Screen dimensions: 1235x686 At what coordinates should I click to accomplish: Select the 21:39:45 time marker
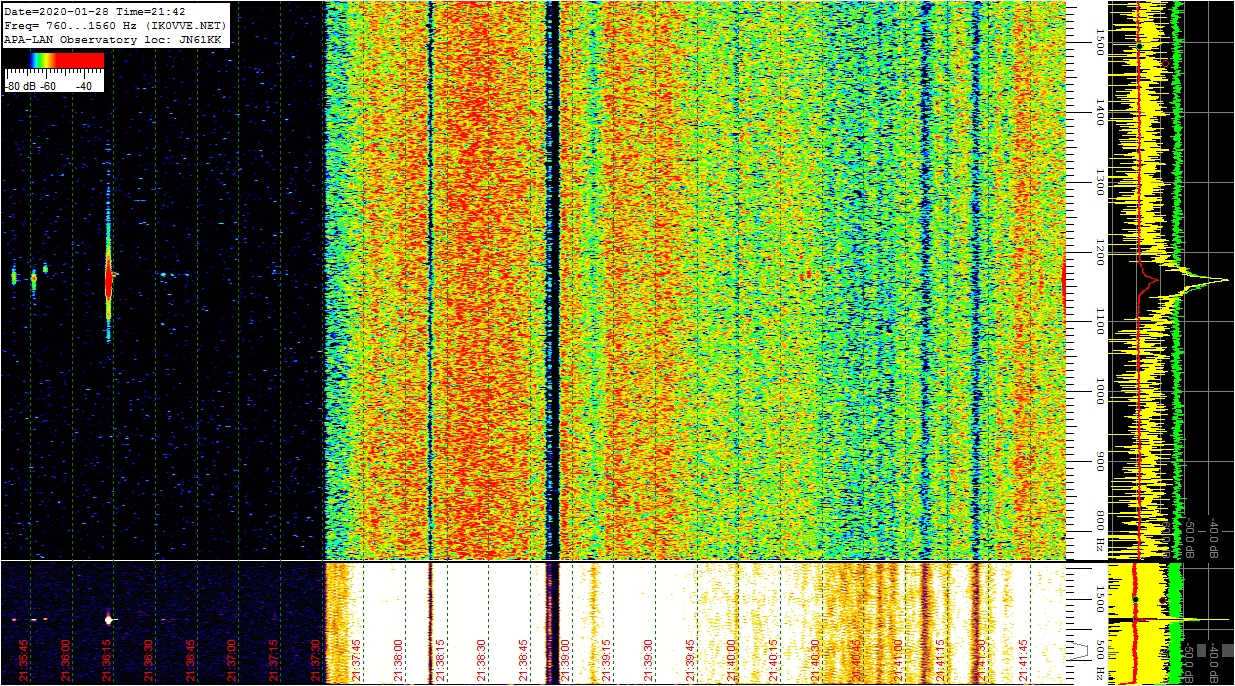point(691,660)
